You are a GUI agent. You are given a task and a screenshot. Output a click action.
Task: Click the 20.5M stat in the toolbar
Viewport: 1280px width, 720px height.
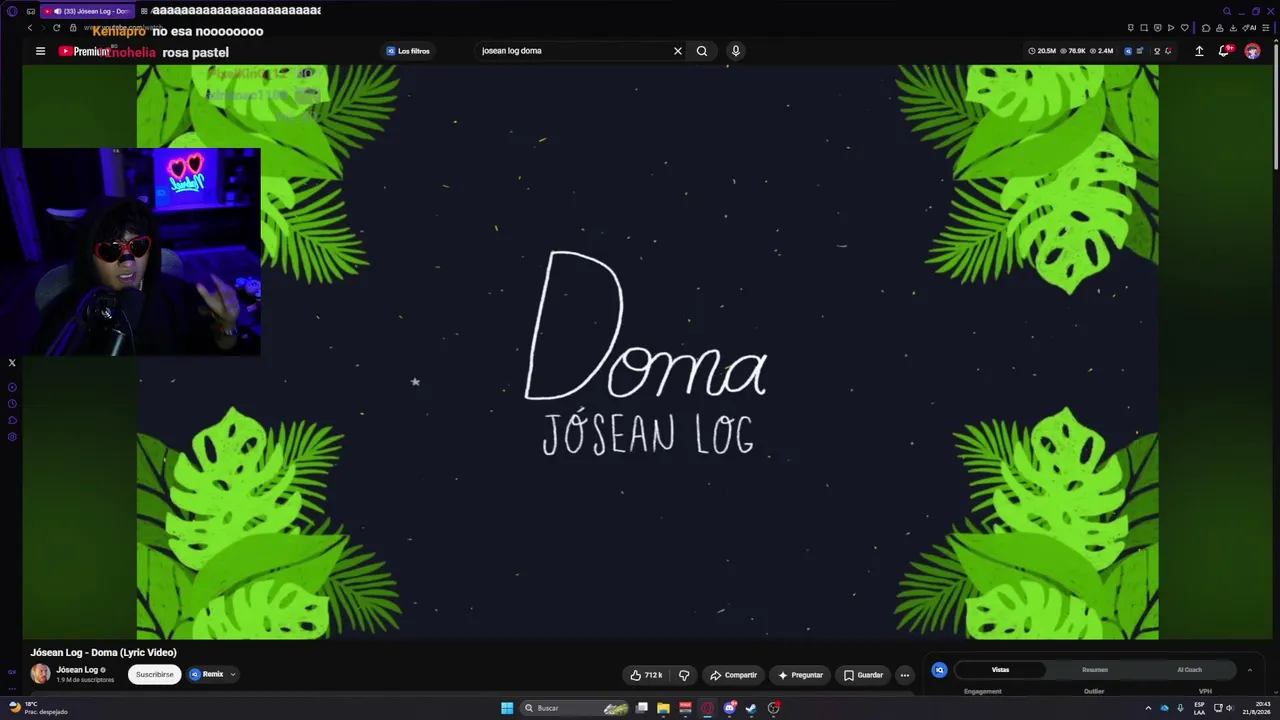tap(1043, 51)
